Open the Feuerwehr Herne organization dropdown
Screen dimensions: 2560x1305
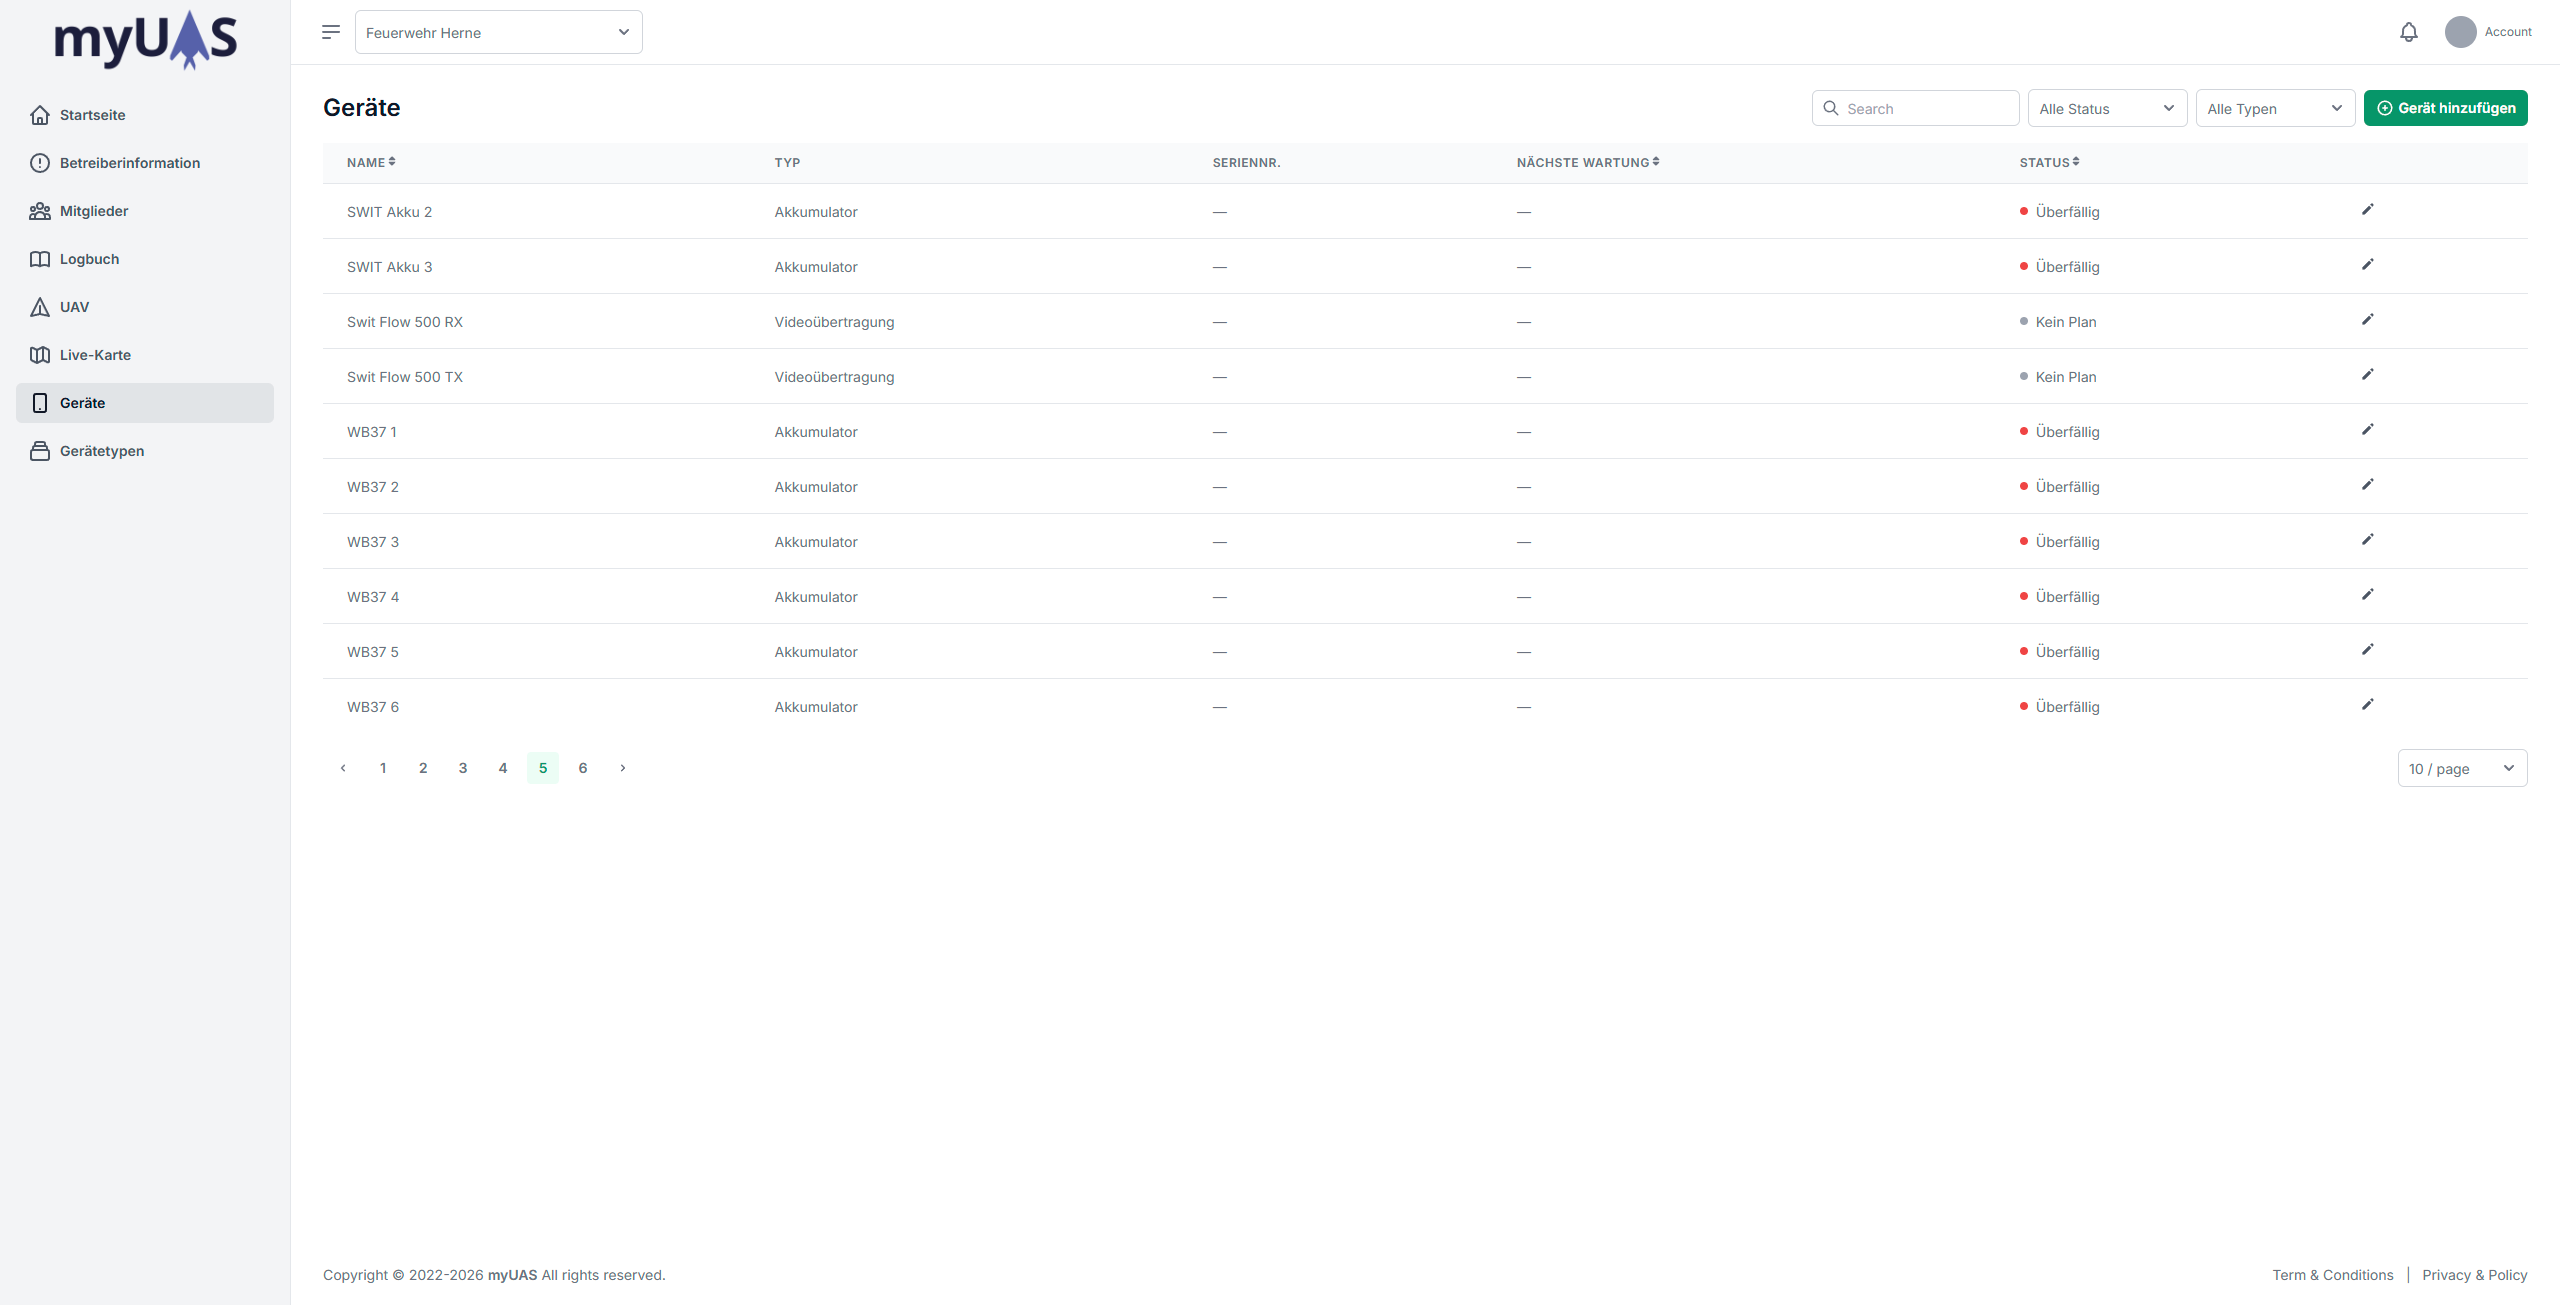point(498,32)
